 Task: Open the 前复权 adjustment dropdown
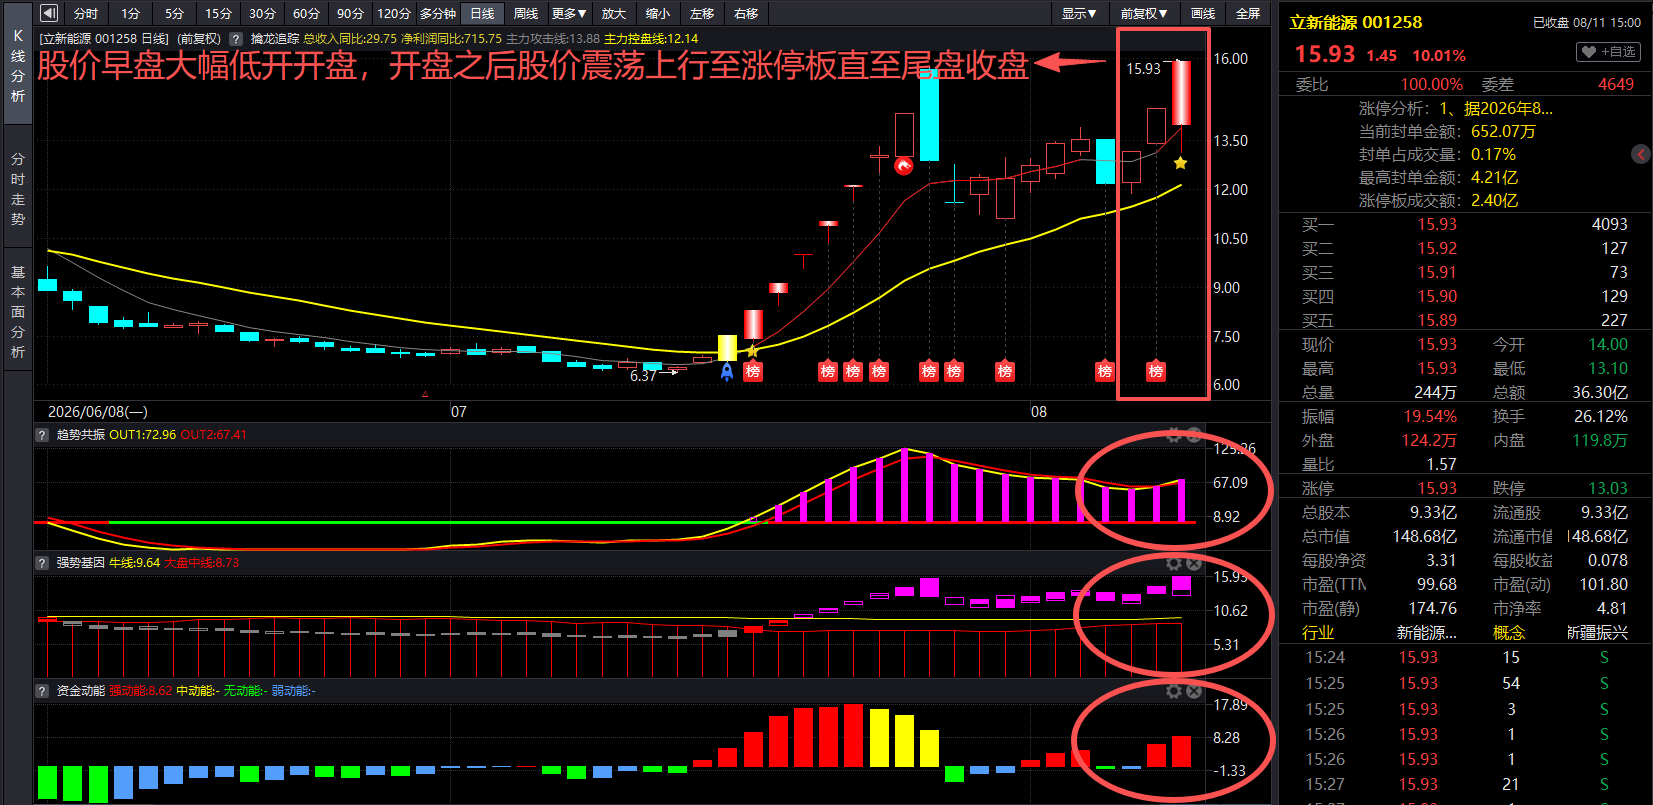1144,13
